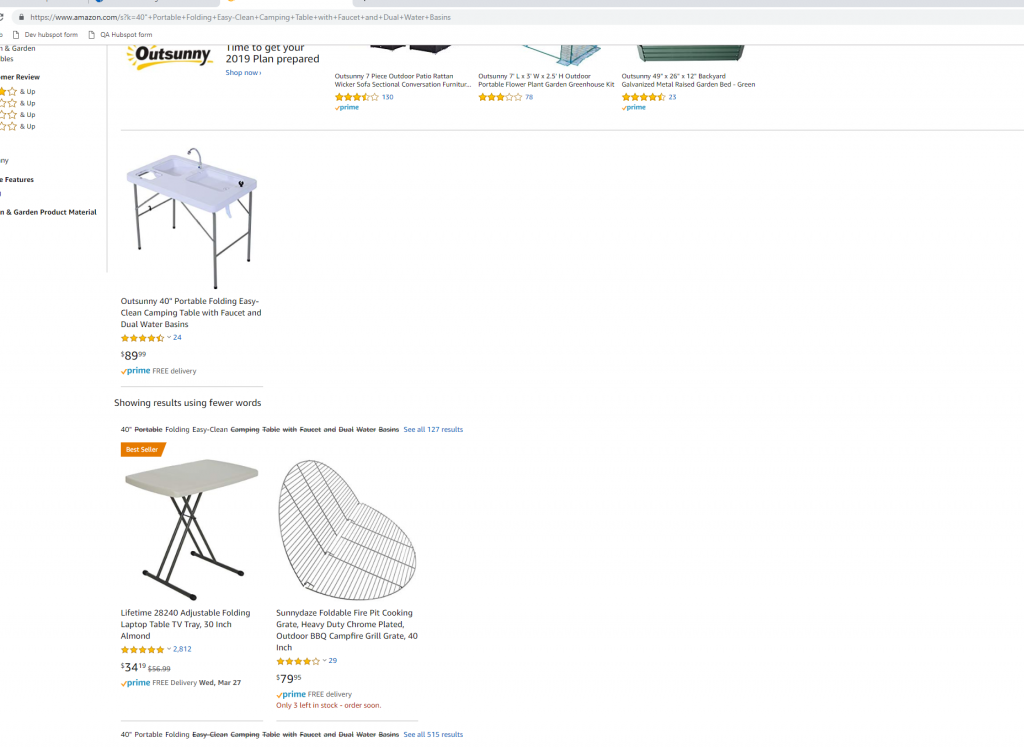Click the Best Seller badge
1024x754 pixels.
(x=142, y=449)
